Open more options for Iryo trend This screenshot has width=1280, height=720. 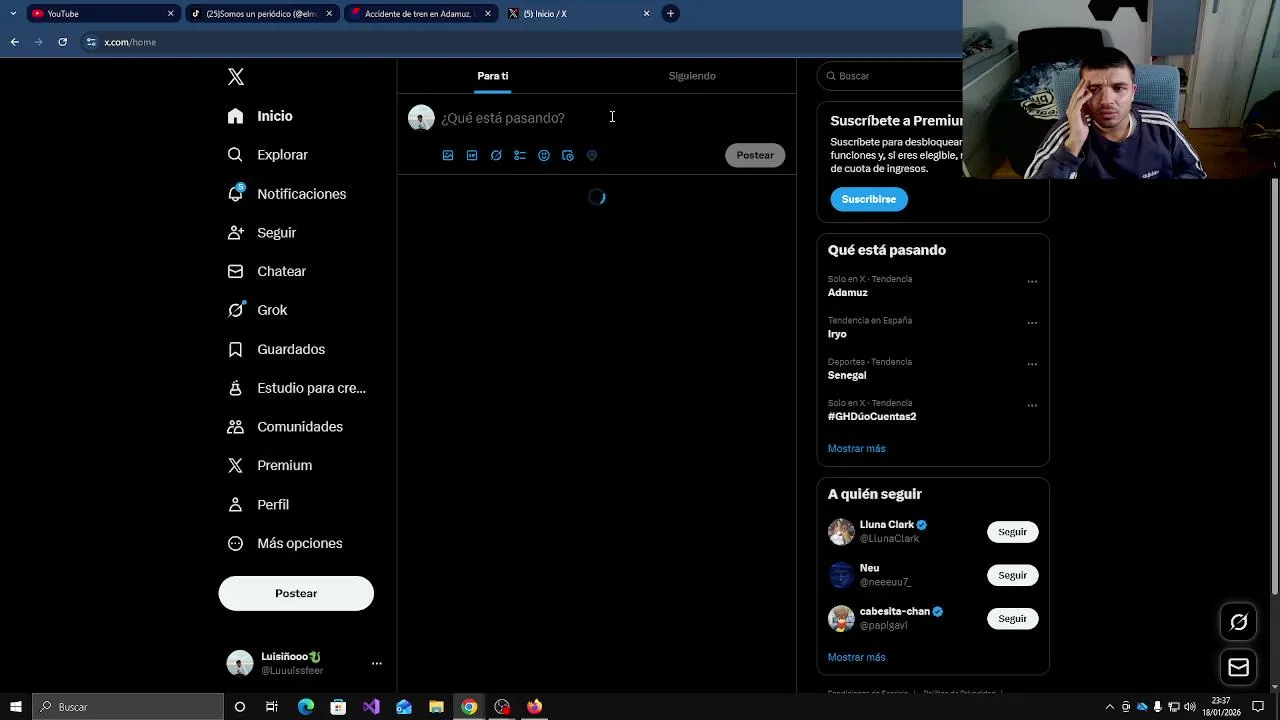1032,323
